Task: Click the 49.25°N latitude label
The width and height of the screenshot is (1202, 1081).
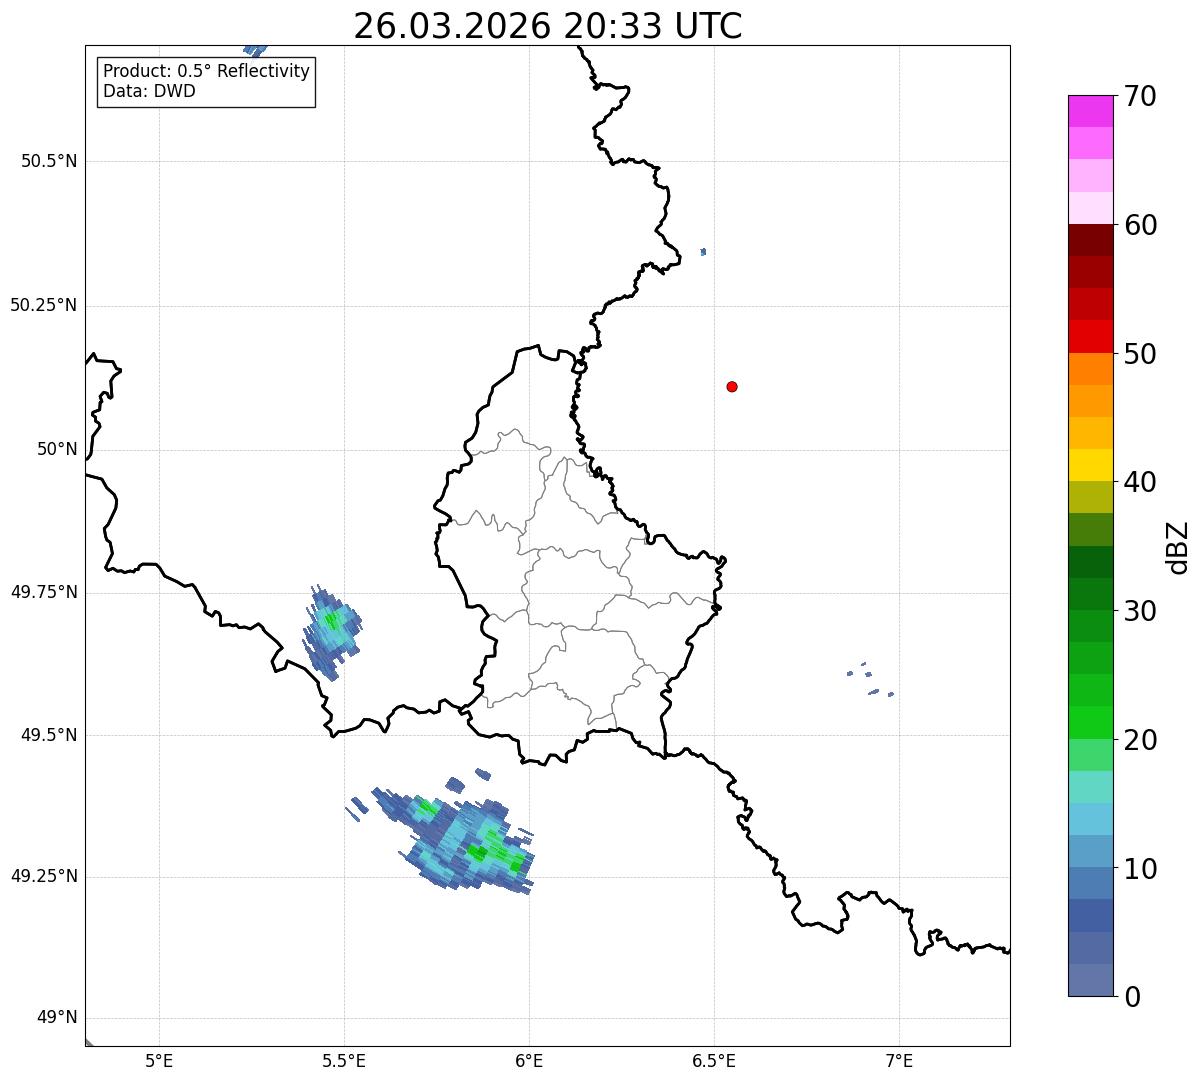Action: click(44, 876)
